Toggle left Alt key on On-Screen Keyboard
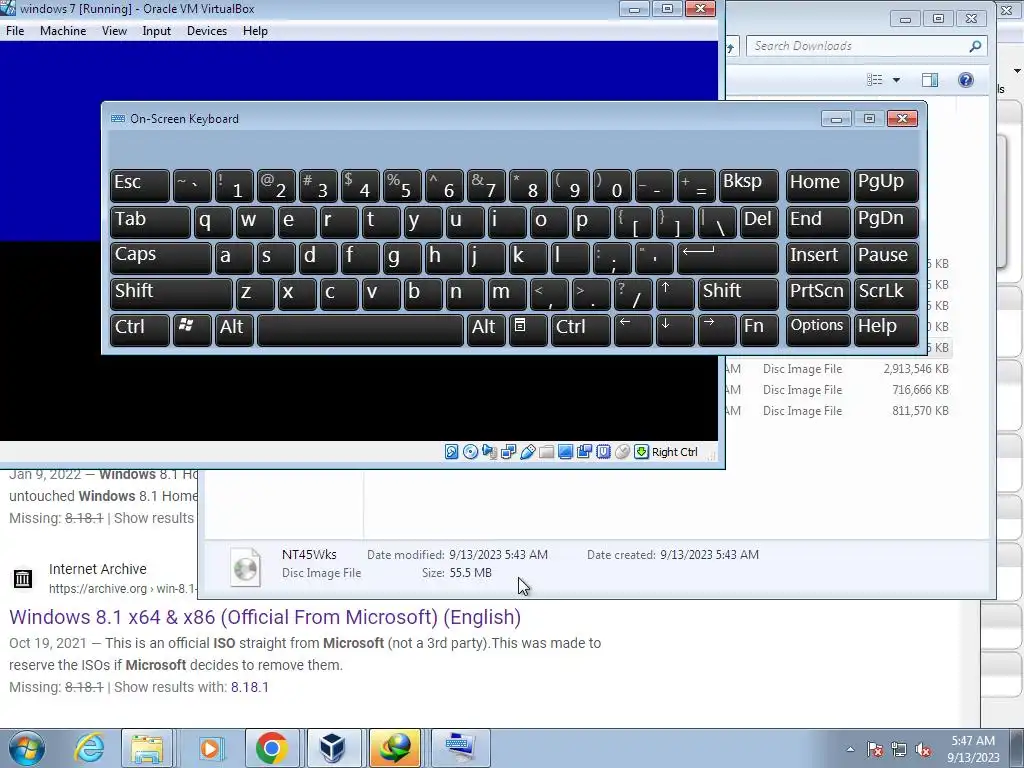Image resolution: width=1024 pixels, height=768 pixels. (234, 329)
